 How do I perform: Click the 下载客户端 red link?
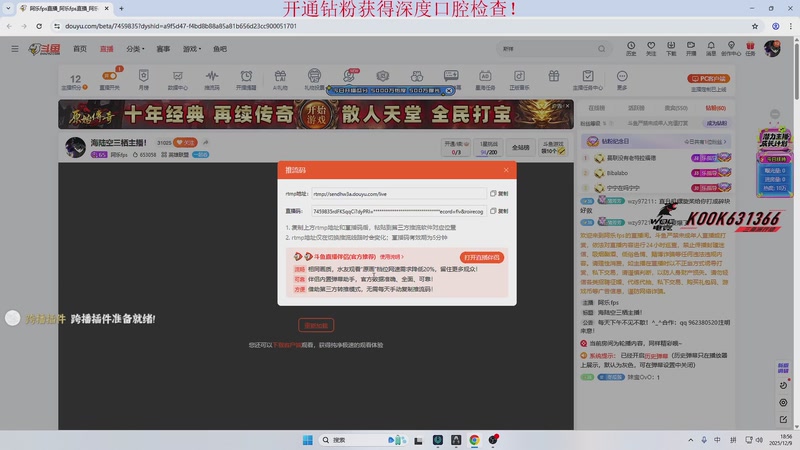[x=287, y=345]
